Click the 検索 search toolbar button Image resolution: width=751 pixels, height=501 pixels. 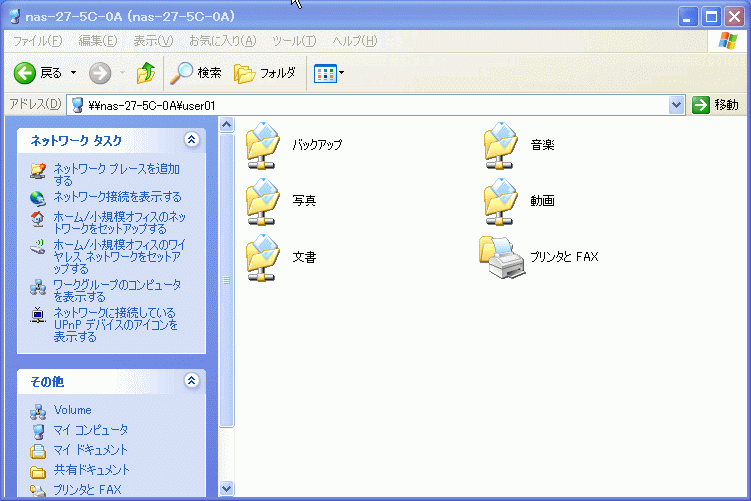[x=196, y=73]
